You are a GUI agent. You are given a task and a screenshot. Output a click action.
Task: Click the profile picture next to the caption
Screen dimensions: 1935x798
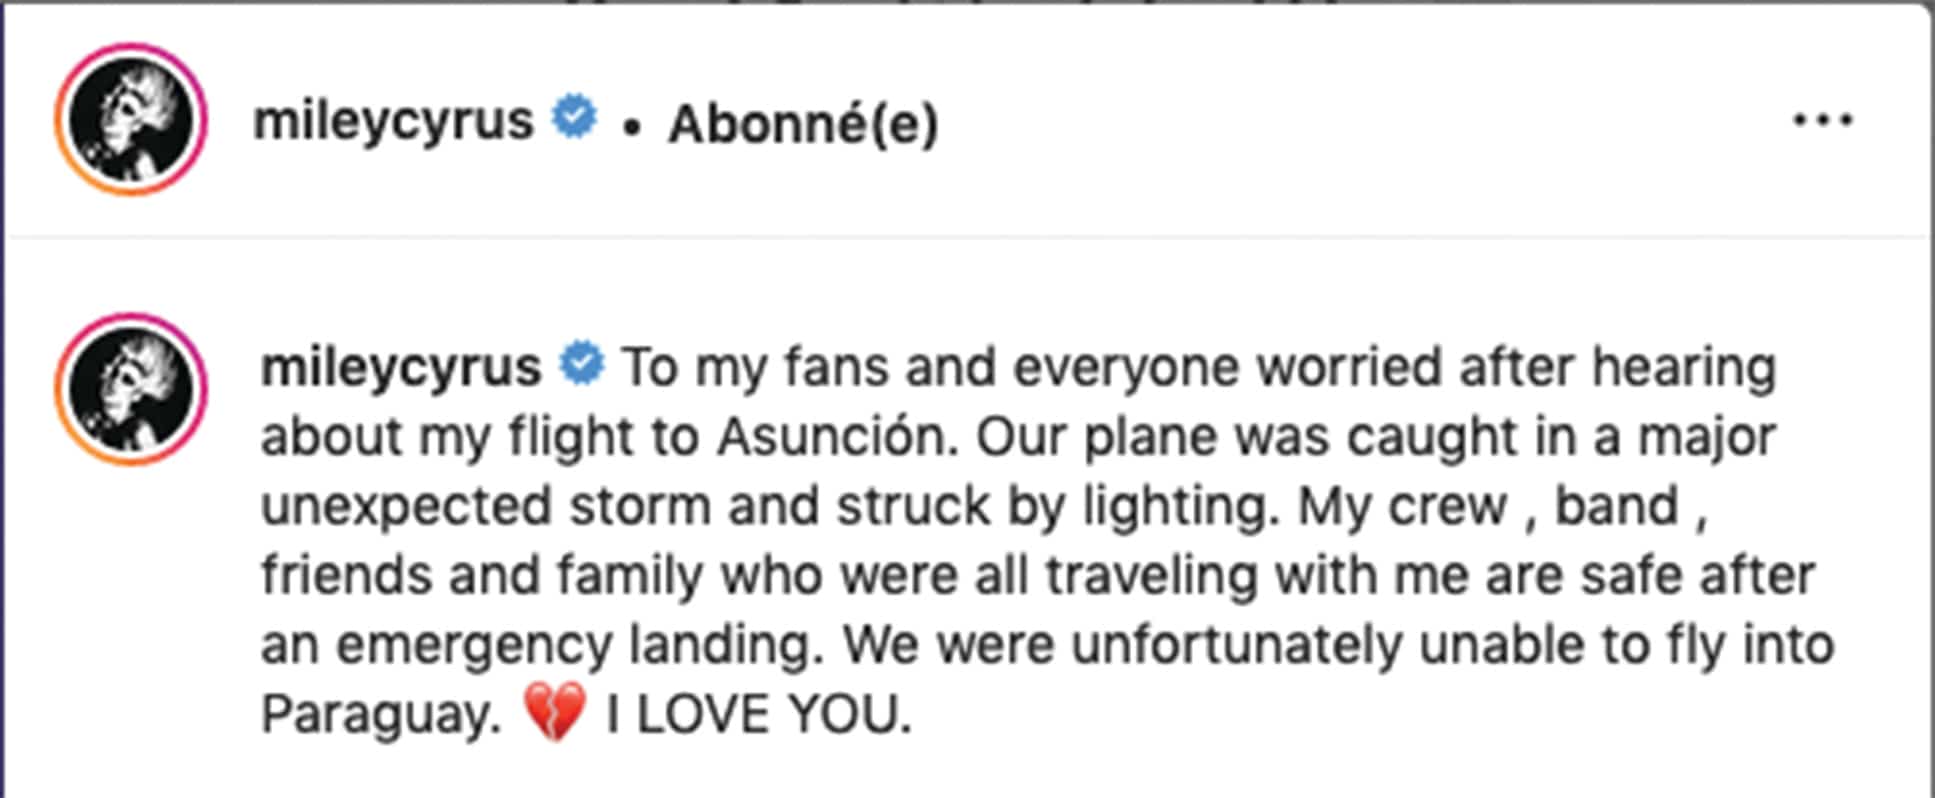[131, 389]
